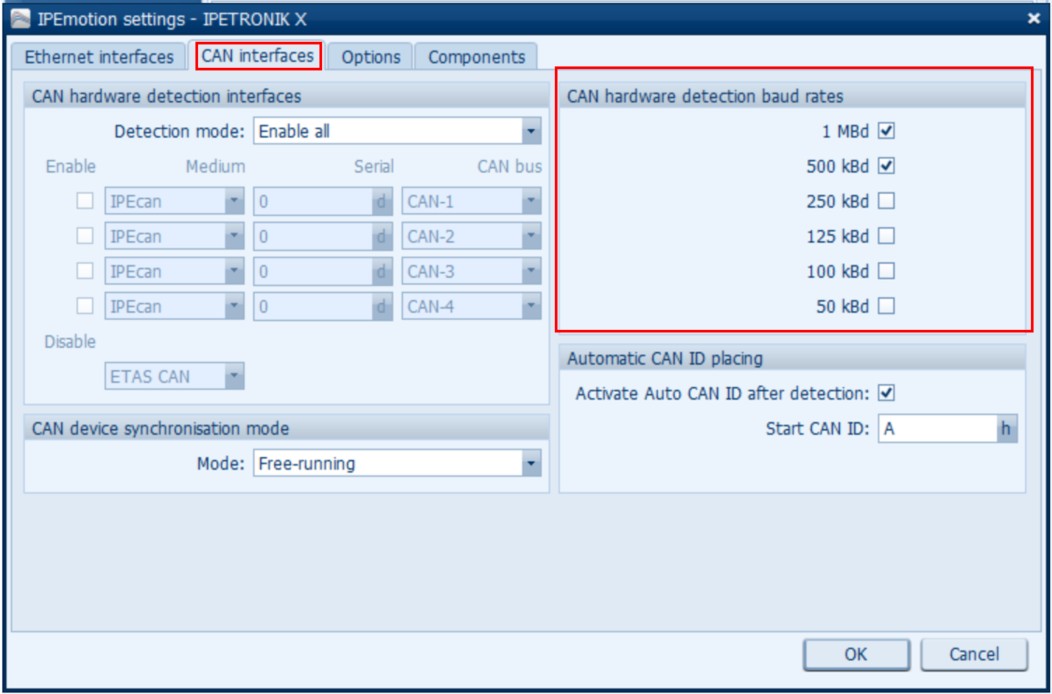Open the ETAS CAN disable dropdown
The image size is (1052, 694).
coord(234,377)
